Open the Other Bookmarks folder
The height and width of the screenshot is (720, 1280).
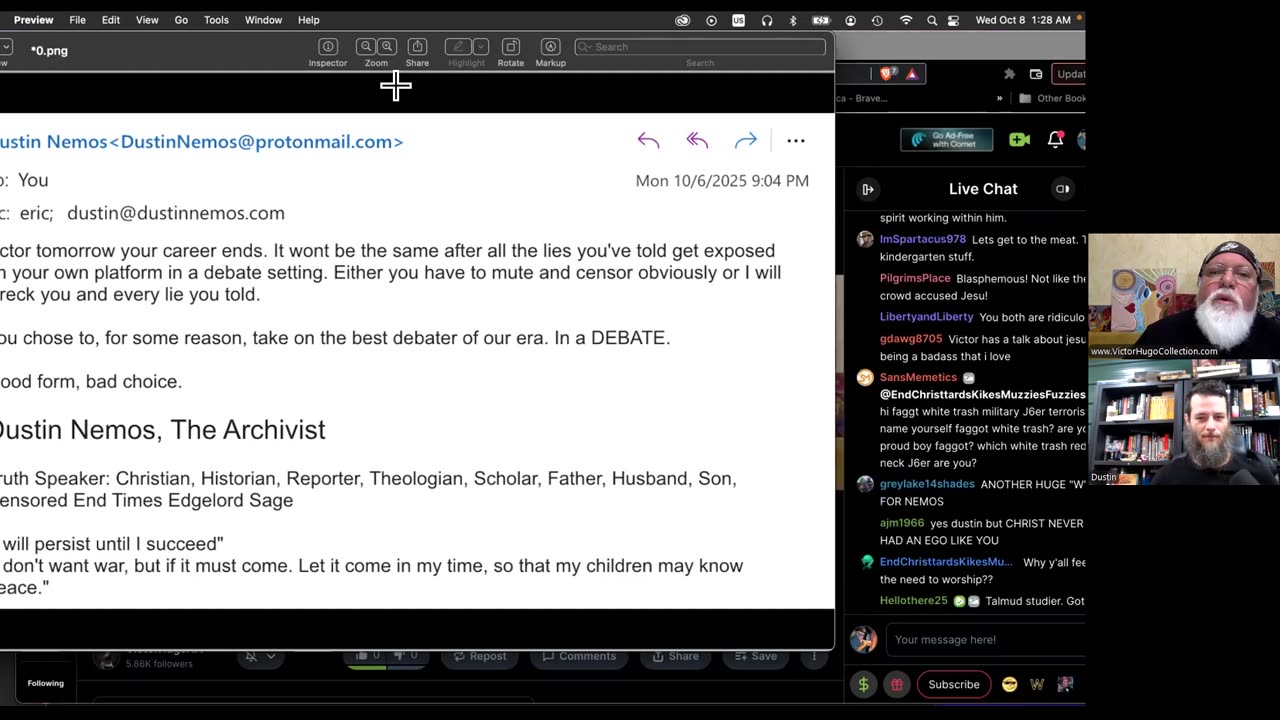tap(1052, 98)
